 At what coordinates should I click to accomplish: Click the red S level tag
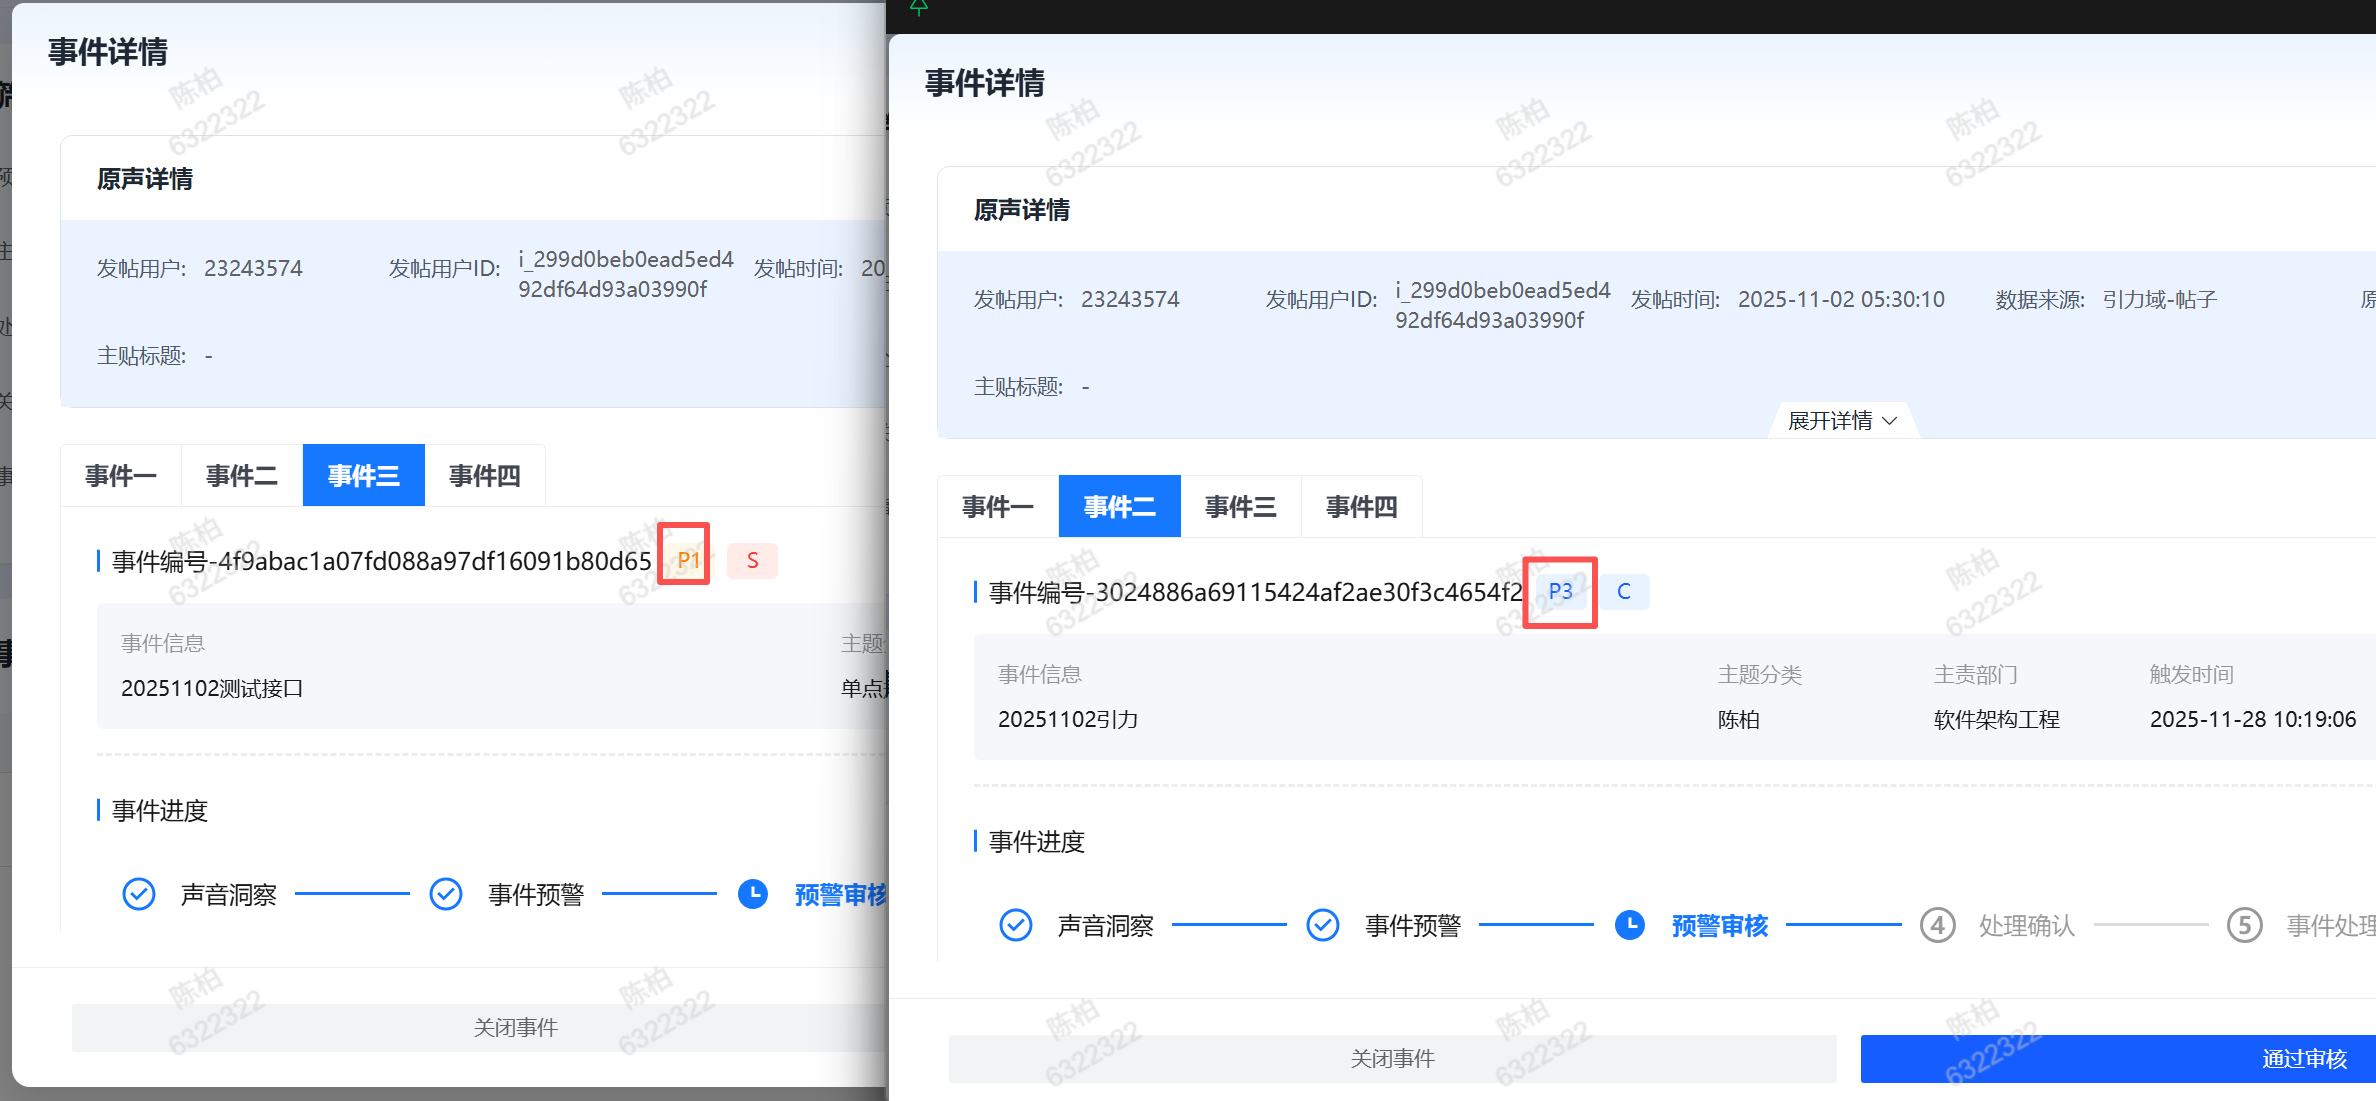(752, 560)
